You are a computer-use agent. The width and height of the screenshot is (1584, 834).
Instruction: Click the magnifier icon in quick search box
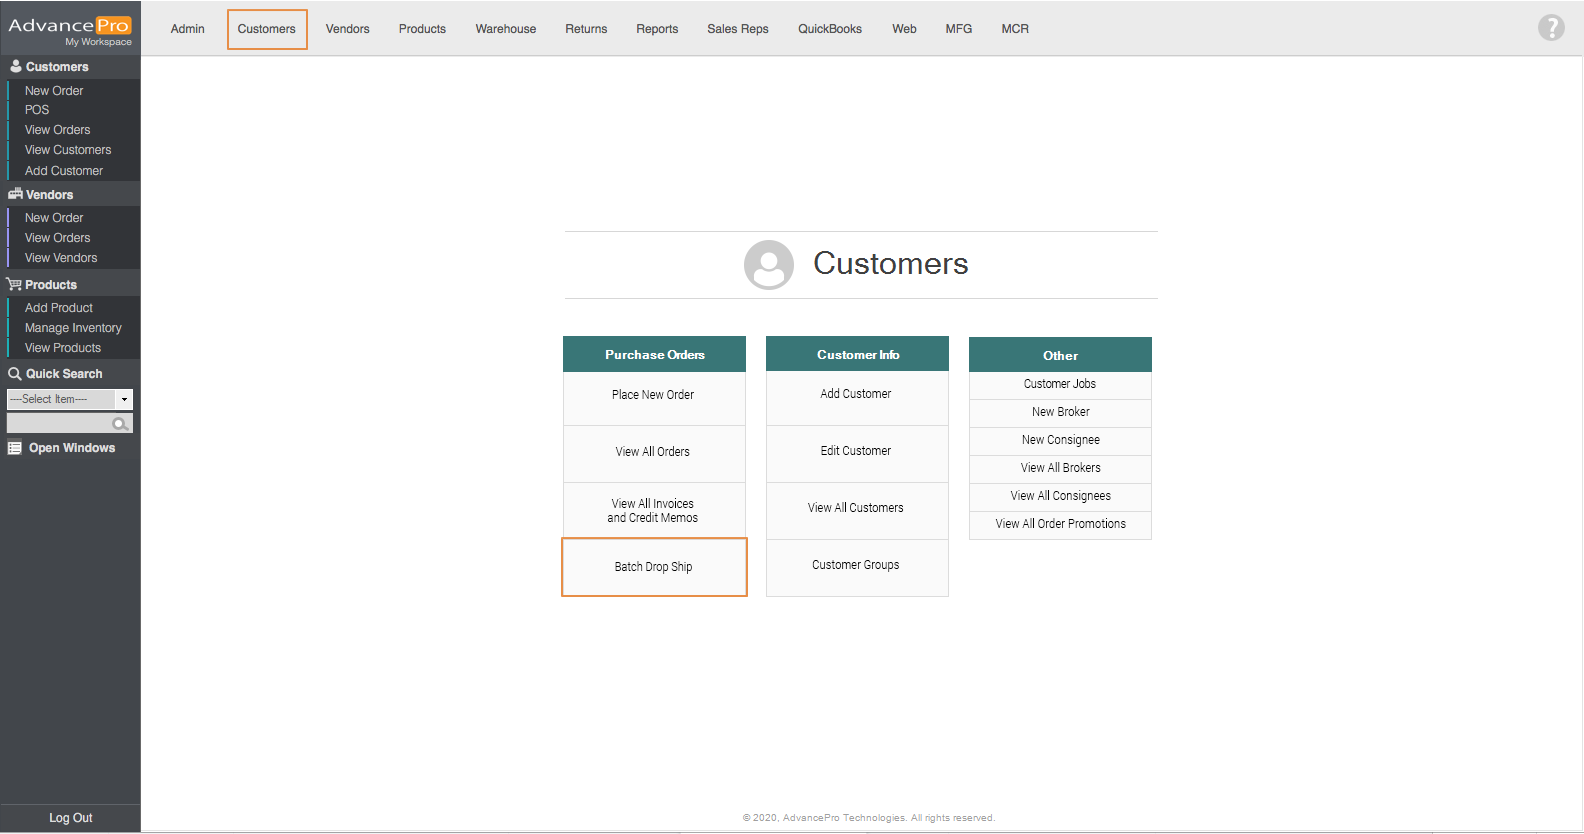(121, 424)
